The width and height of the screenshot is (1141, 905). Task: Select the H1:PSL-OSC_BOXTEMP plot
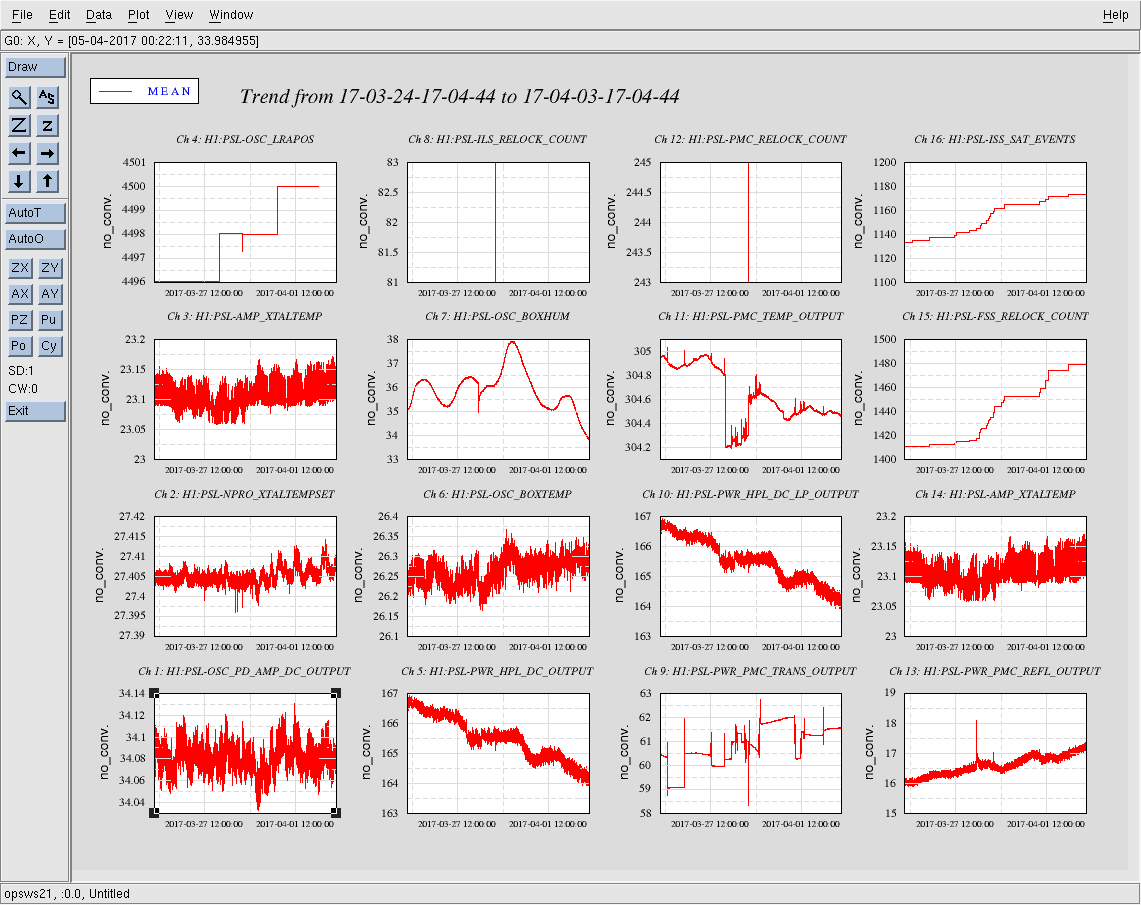point(498,576)
